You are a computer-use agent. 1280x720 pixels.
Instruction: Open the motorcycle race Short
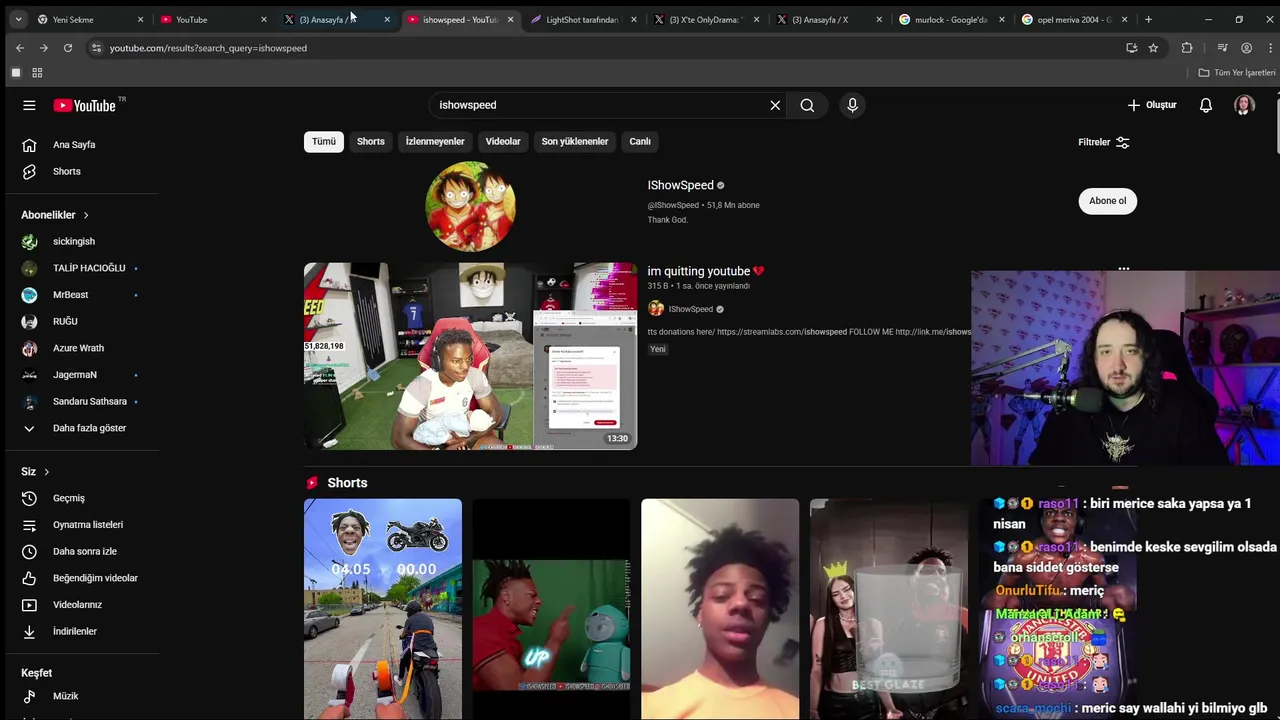click(383, 609)
